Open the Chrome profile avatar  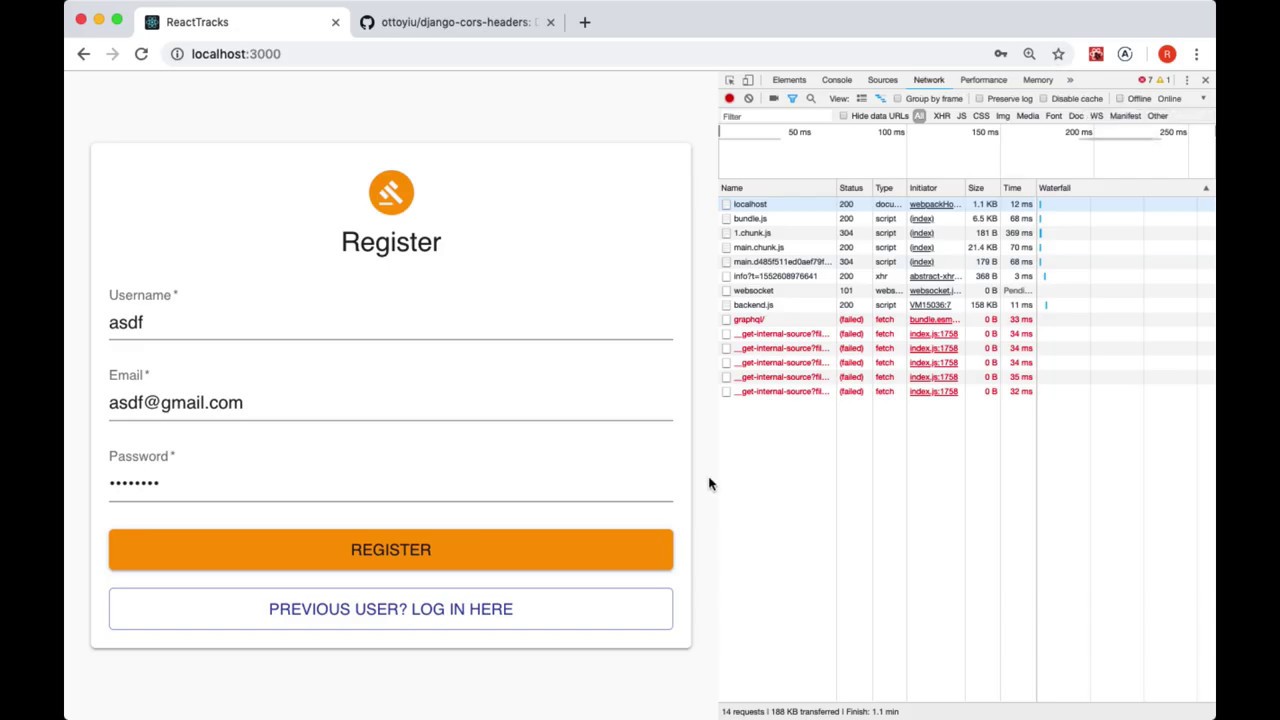click(1167, 54)
